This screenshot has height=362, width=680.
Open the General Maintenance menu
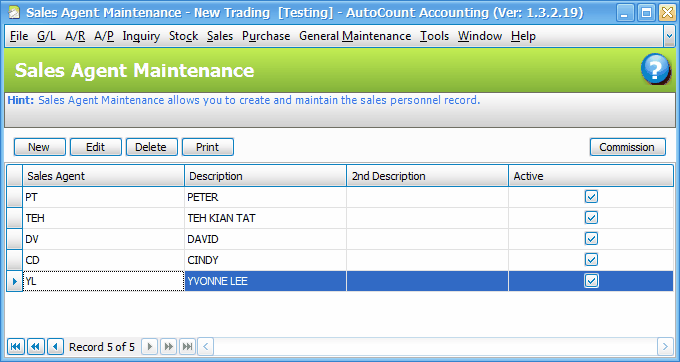[355, 36]
